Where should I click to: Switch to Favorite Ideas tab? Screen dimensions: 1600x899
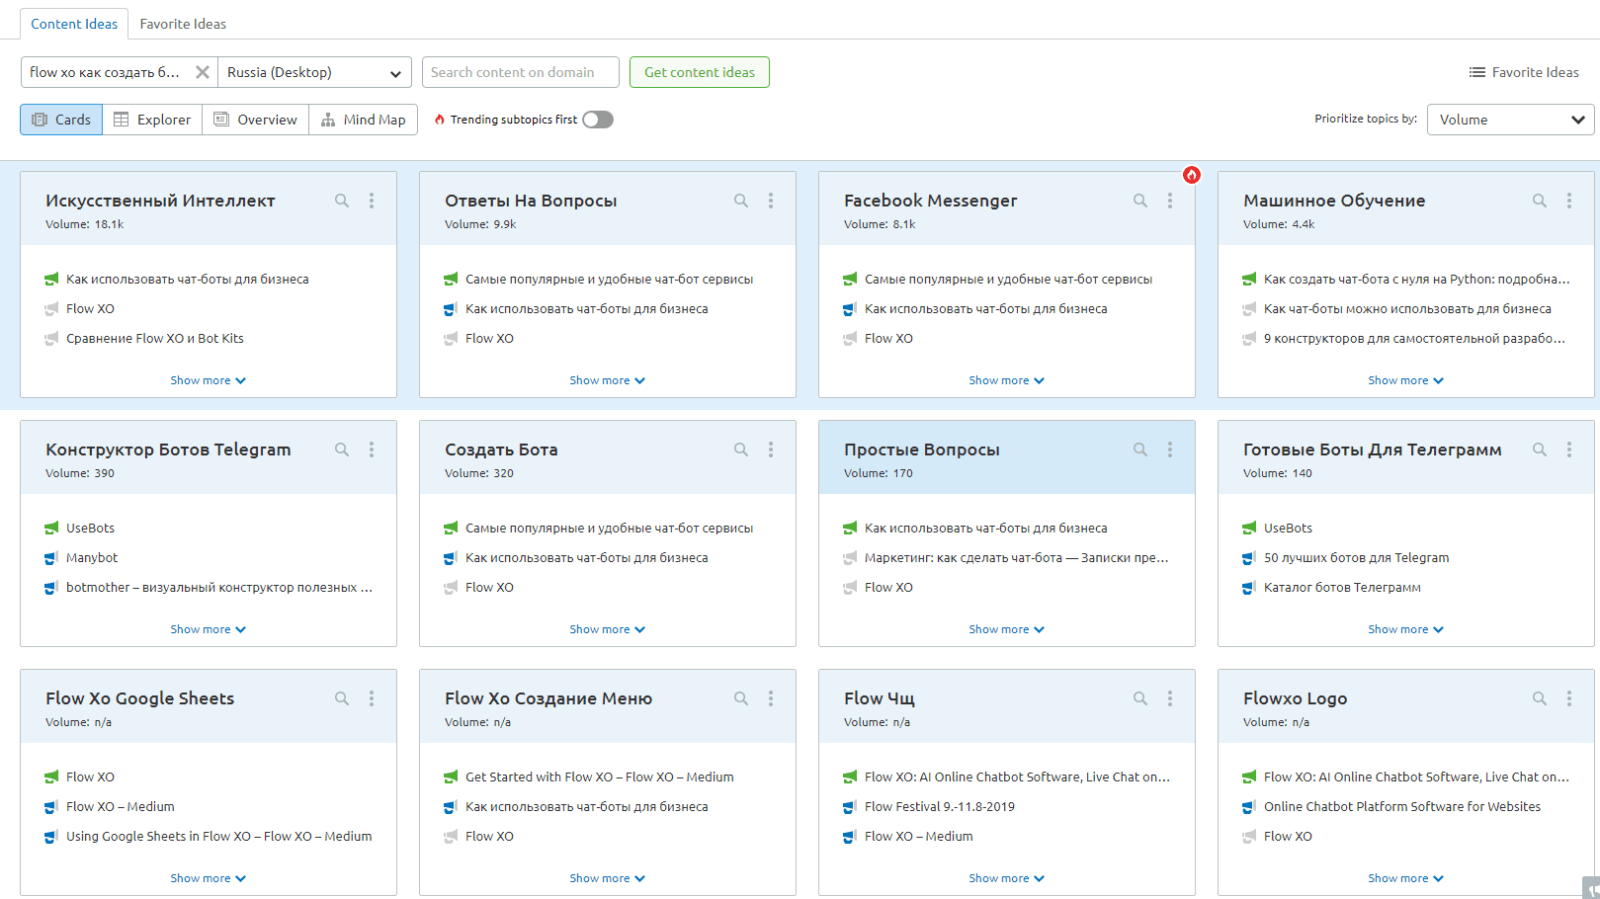pos(183,24)
